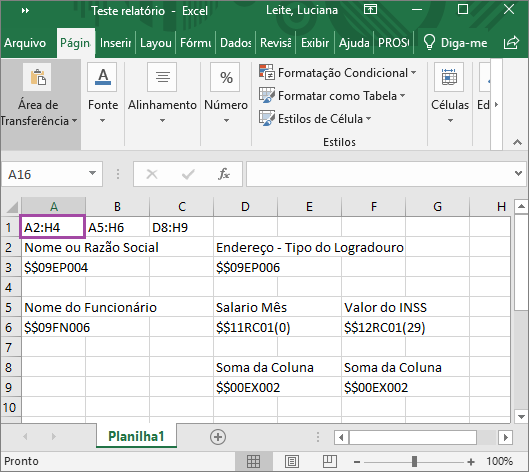This screenshot has height=472, width=529.
Task: Open the Estilos de Célula menu
Action: [315, 118]
